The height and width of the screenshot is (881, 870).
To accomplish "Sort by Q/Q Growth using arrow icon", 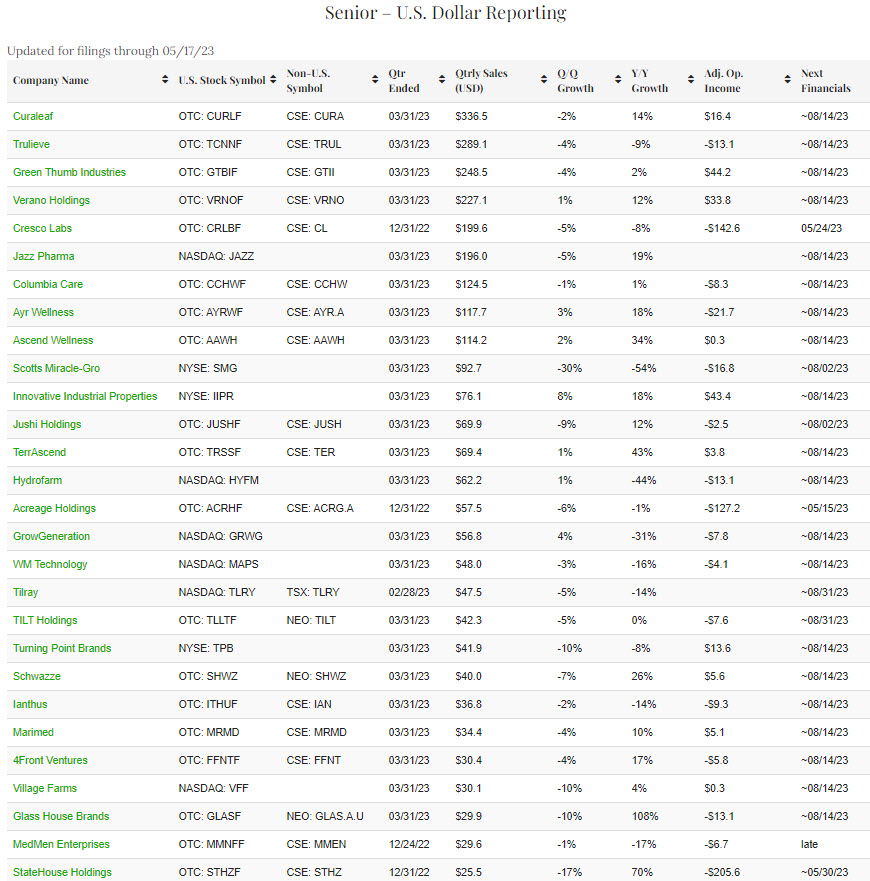I will 618,80.
